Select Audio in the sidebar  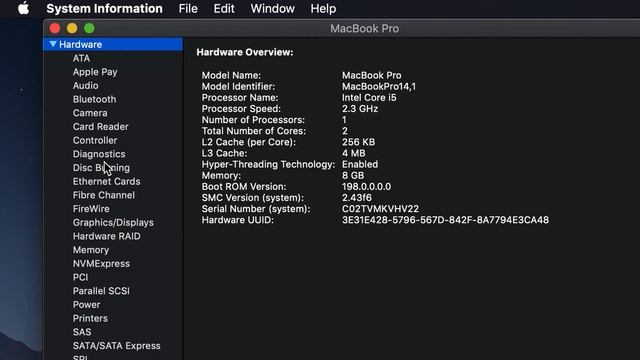pyautogui.click(x=85, y=86)
